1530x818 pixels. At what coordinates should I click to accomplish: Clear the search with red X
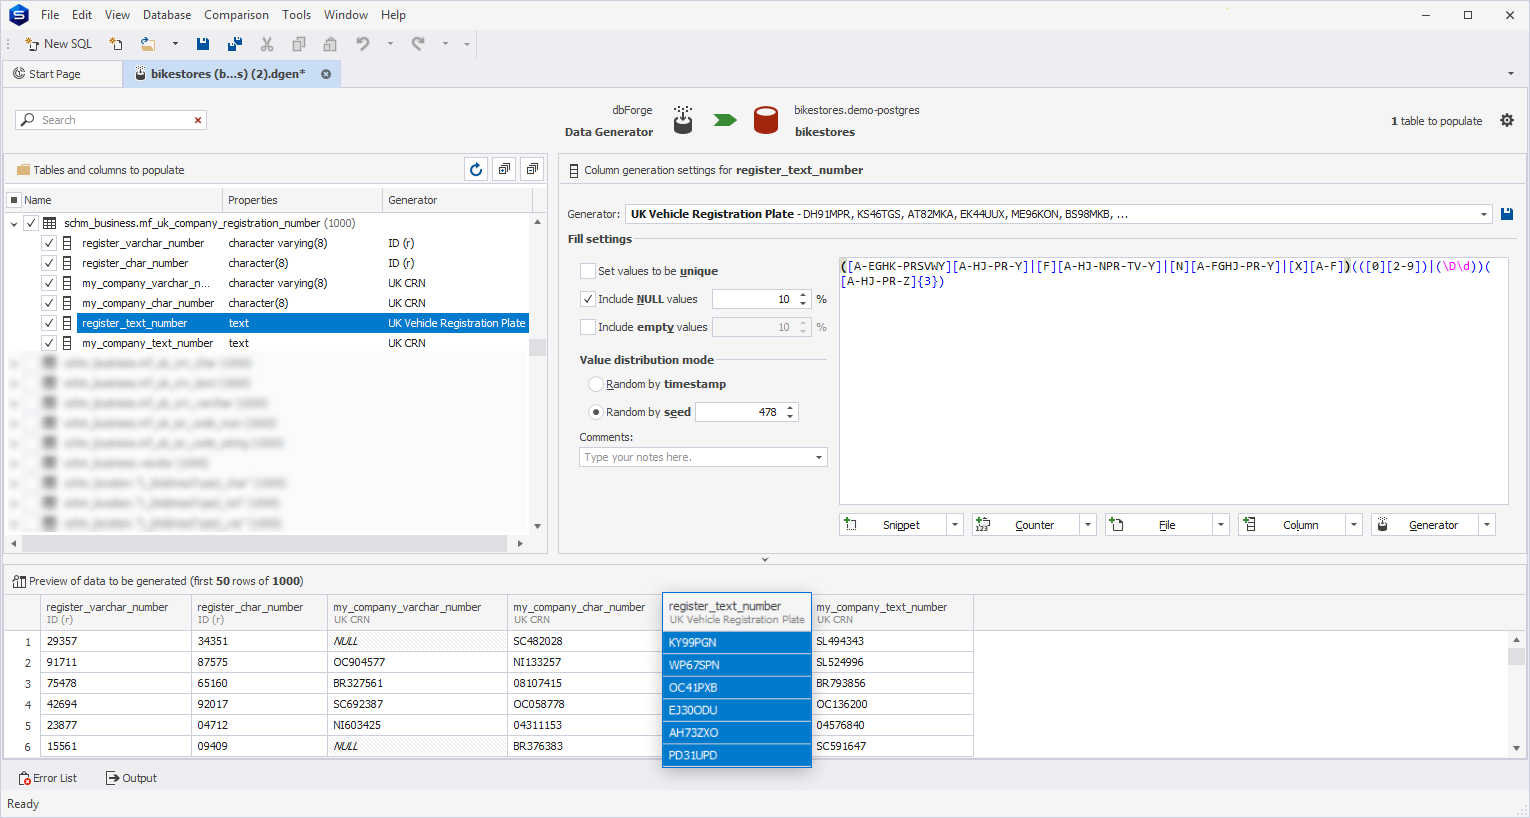pyautogui.click(x=198, y=120)
